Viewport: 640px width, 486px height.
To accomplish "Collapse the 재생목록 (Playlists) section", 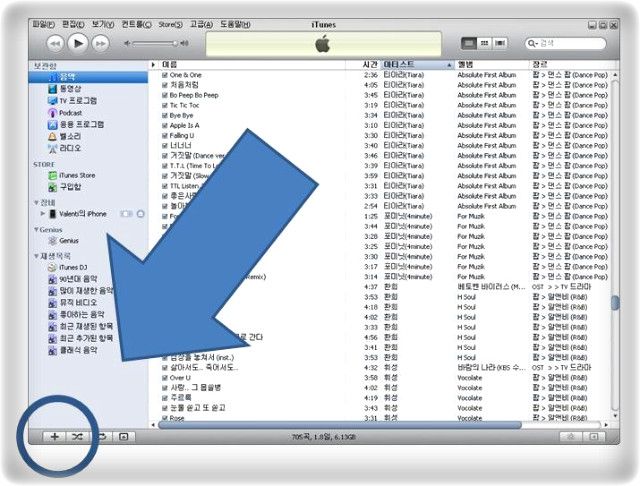I will [x=36, y=256].
